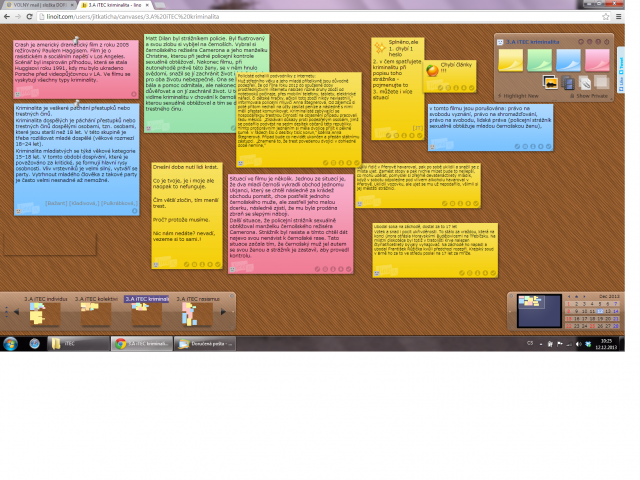Open the 3.A iTEC individua canvas thumbnail
640x480 pixels.
[45, 314]
